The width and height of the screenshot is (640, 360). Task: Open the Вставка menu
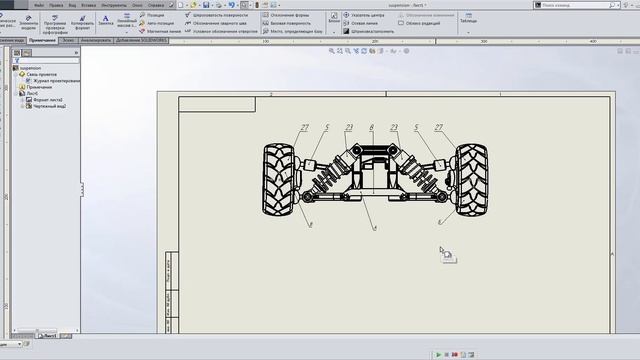tap(89, 5)
